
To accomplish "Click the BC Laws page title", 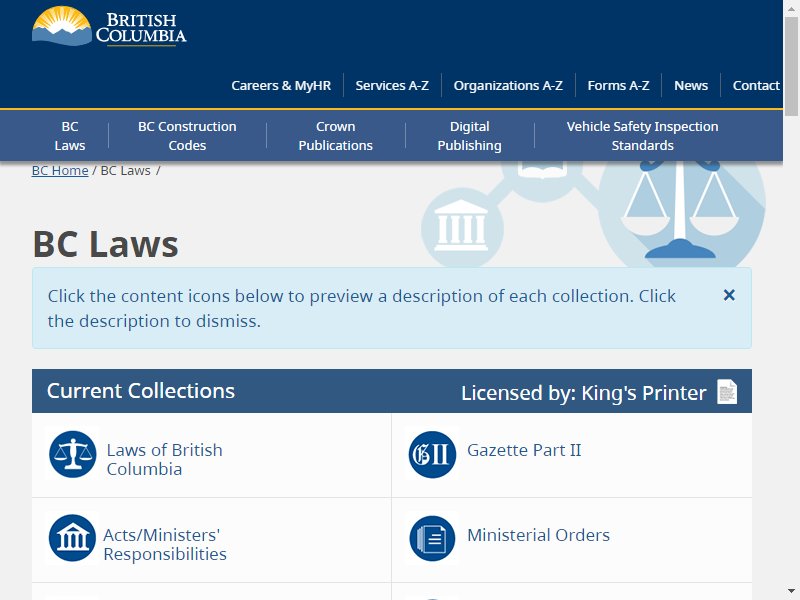I will pyautogui.click(x=106, y=244).
